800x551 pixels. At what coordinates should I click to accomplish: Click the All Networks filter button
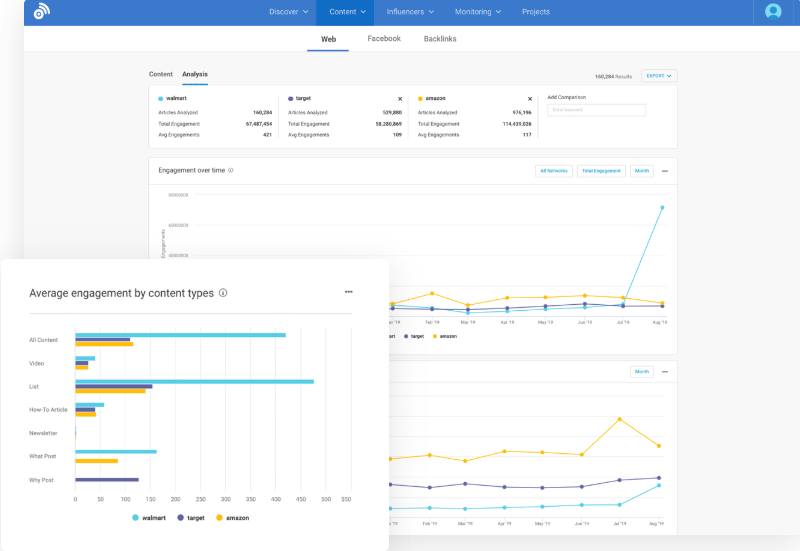(554, 171)
